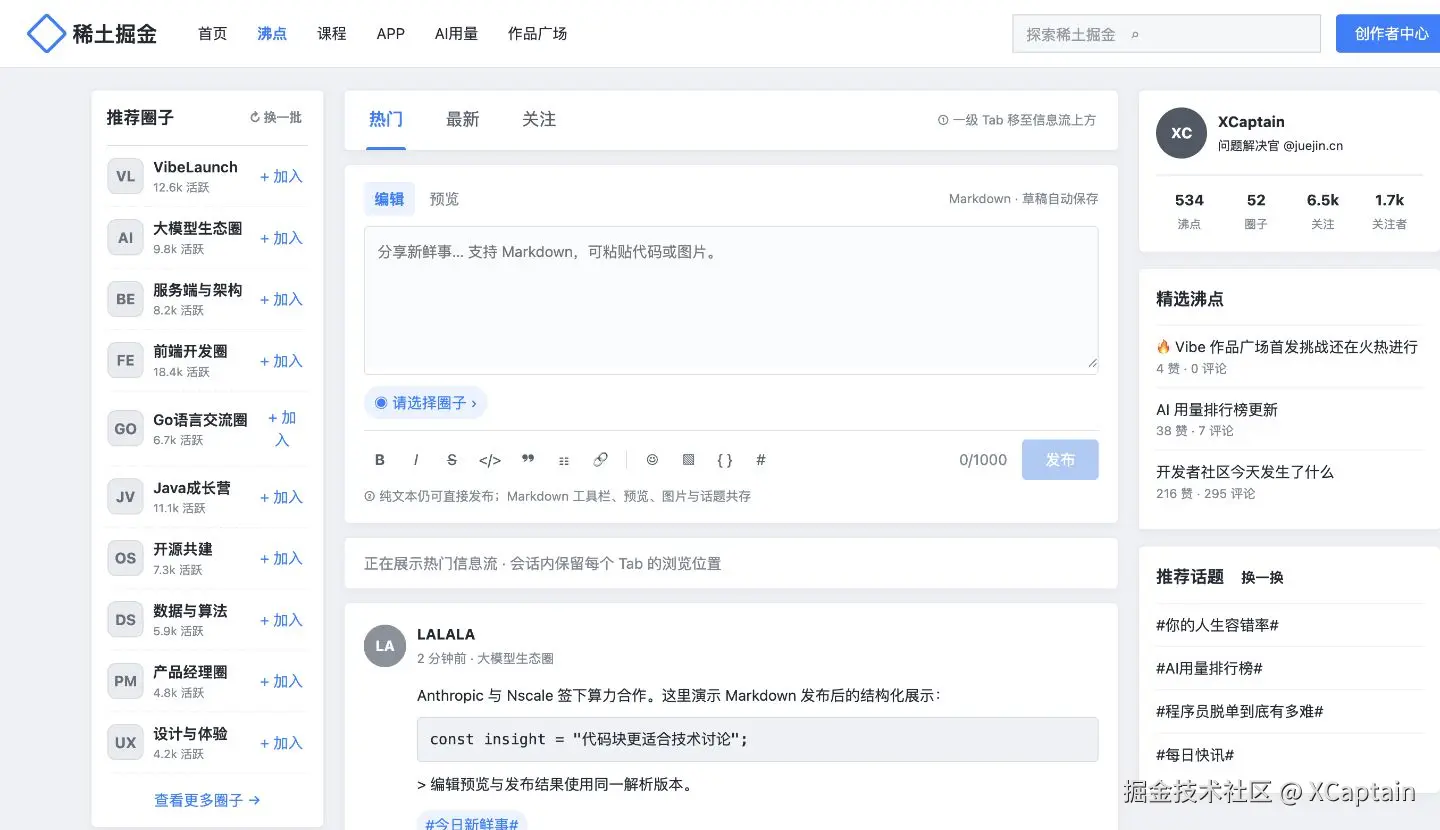Click the OS circle icon for 开源共建
1440x830 pixels.
125,558
